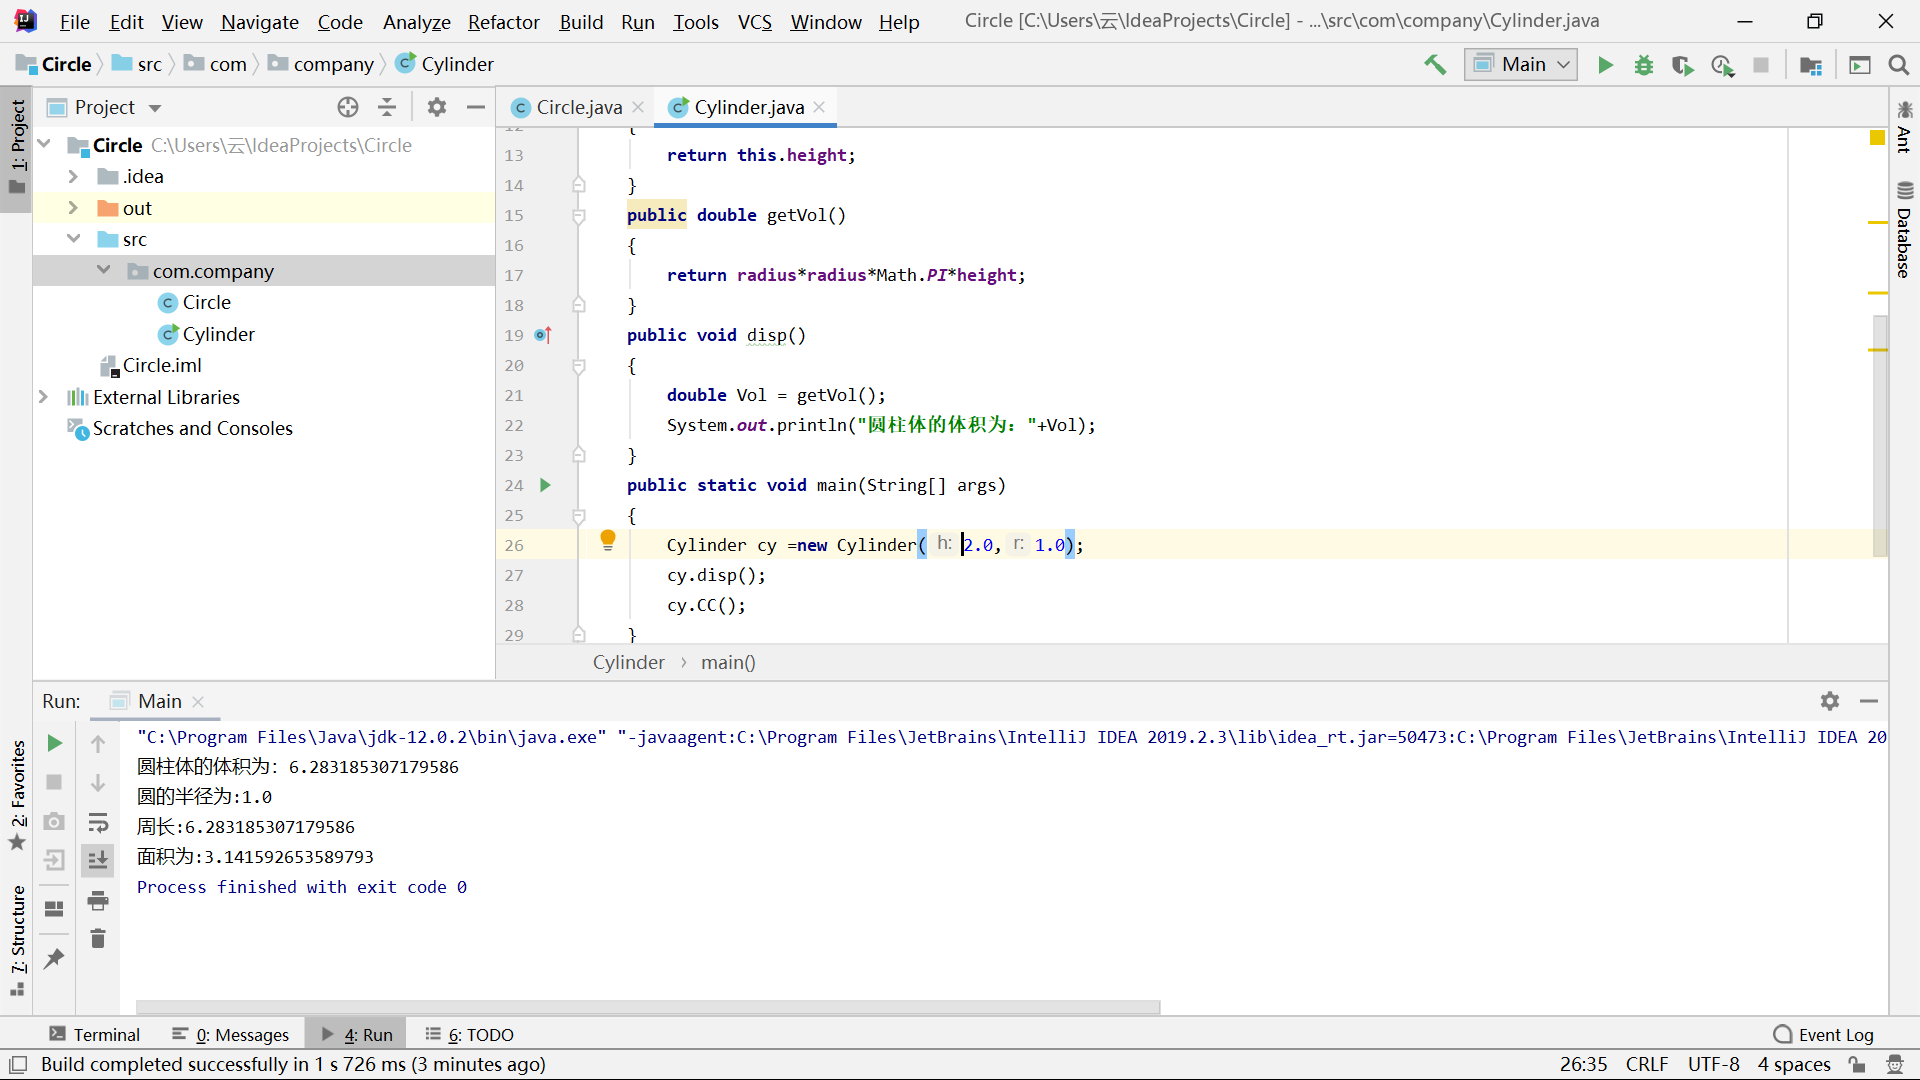
Task: Open the Refactor menu
Action: point(503,22)
